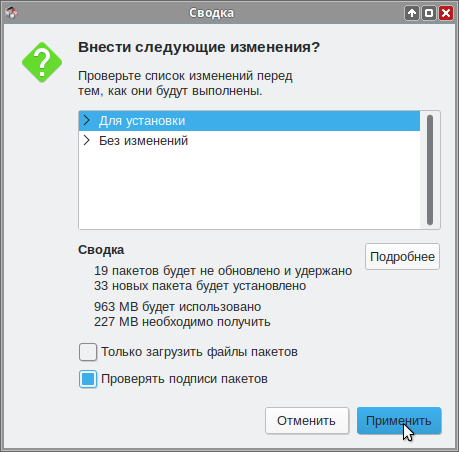459x452 pixels.
Task: Click the green question mark icon
Action: (x=42, y=62)
